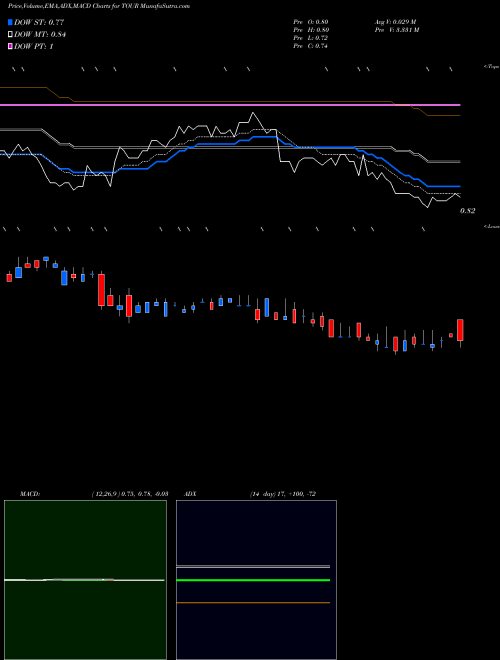Click the white DOW MT legend swatch

11,35
